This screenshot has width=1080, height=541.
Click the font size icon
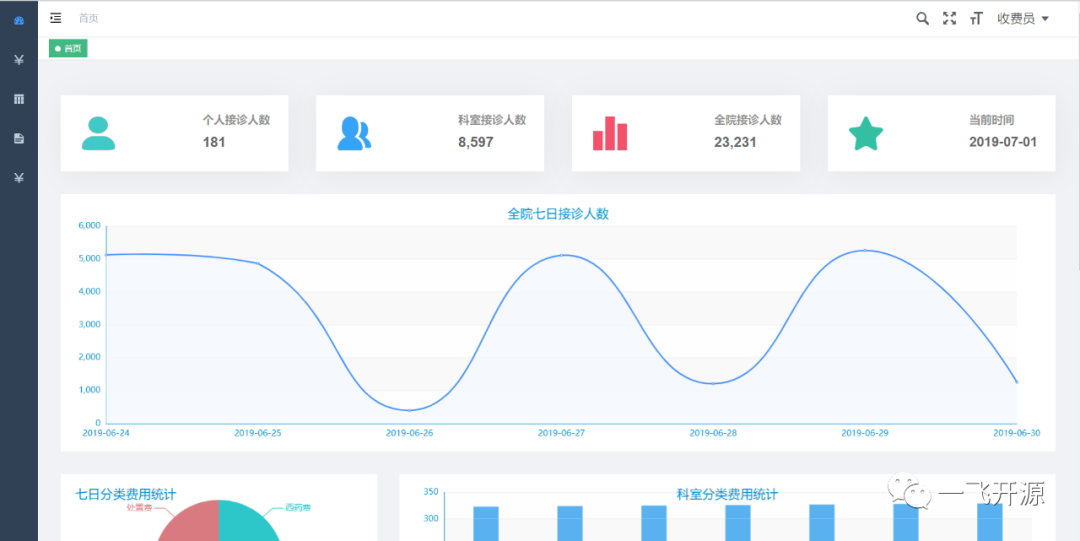[976, 18]
